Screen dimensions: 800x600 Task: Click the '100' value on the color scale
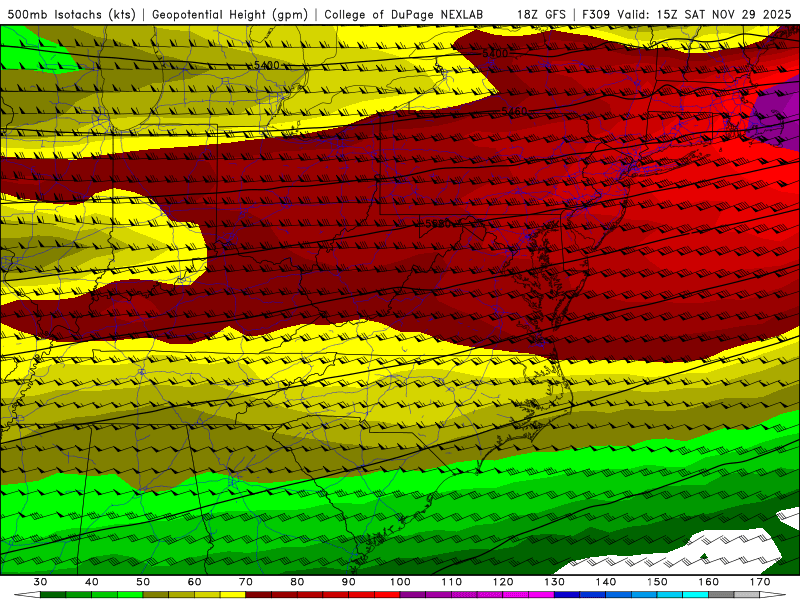point(401,582)
